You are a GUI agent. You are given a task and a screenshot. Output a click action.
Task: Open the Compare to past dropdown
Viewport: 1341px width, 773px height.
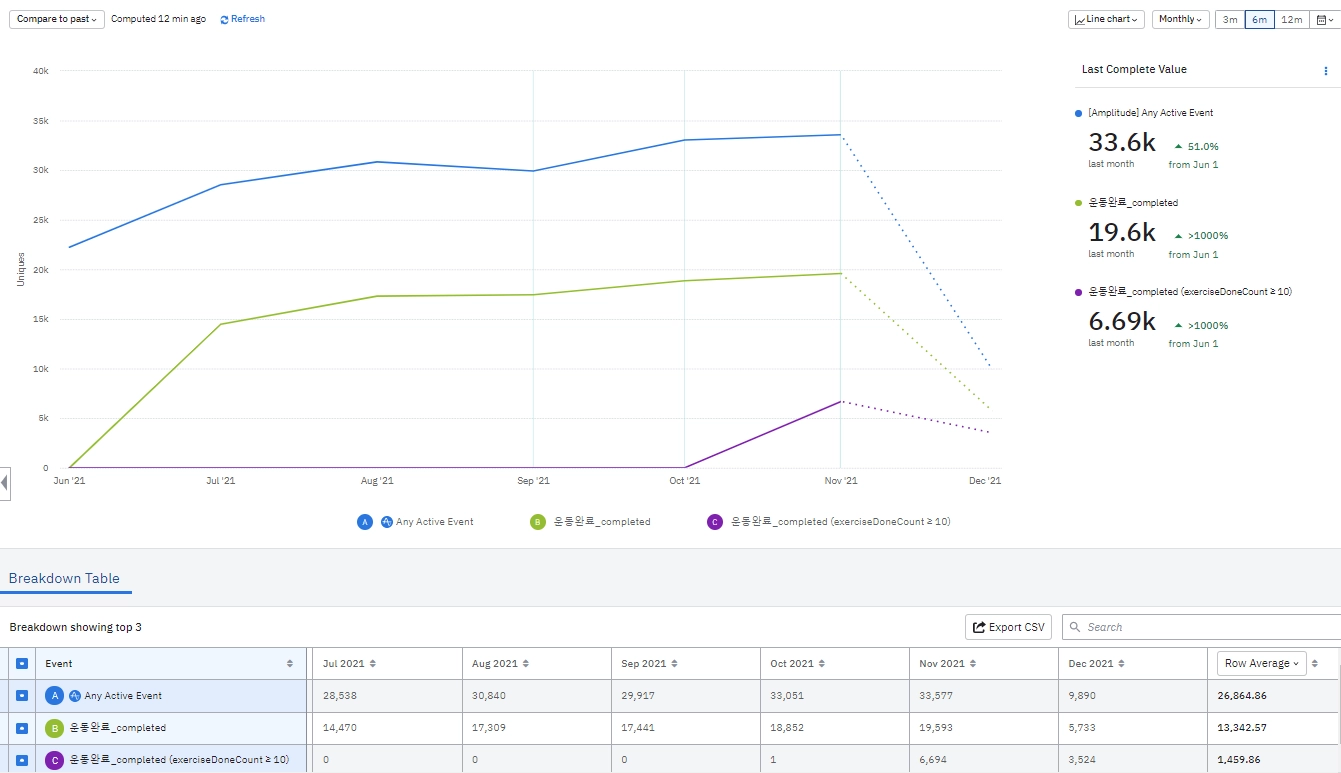[57, 19]
